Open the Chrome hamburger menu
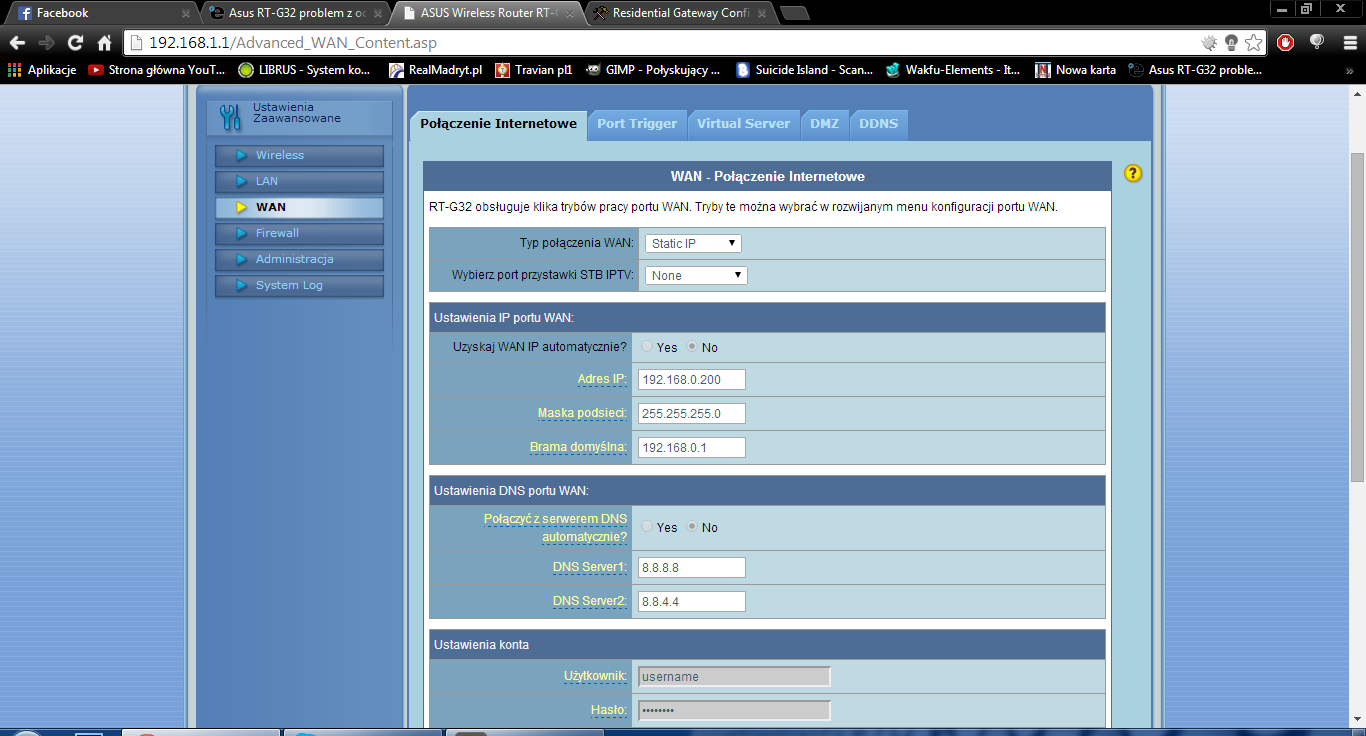Image resolution: width=1366 pixels, height=736 pixels. click(1349, 43)
